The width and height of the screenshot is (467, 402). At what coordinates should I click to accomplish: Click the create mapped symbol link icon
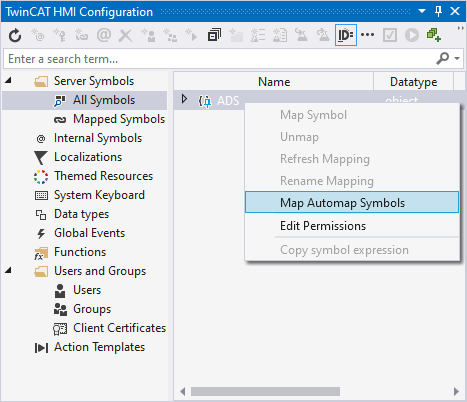[81, 35]
